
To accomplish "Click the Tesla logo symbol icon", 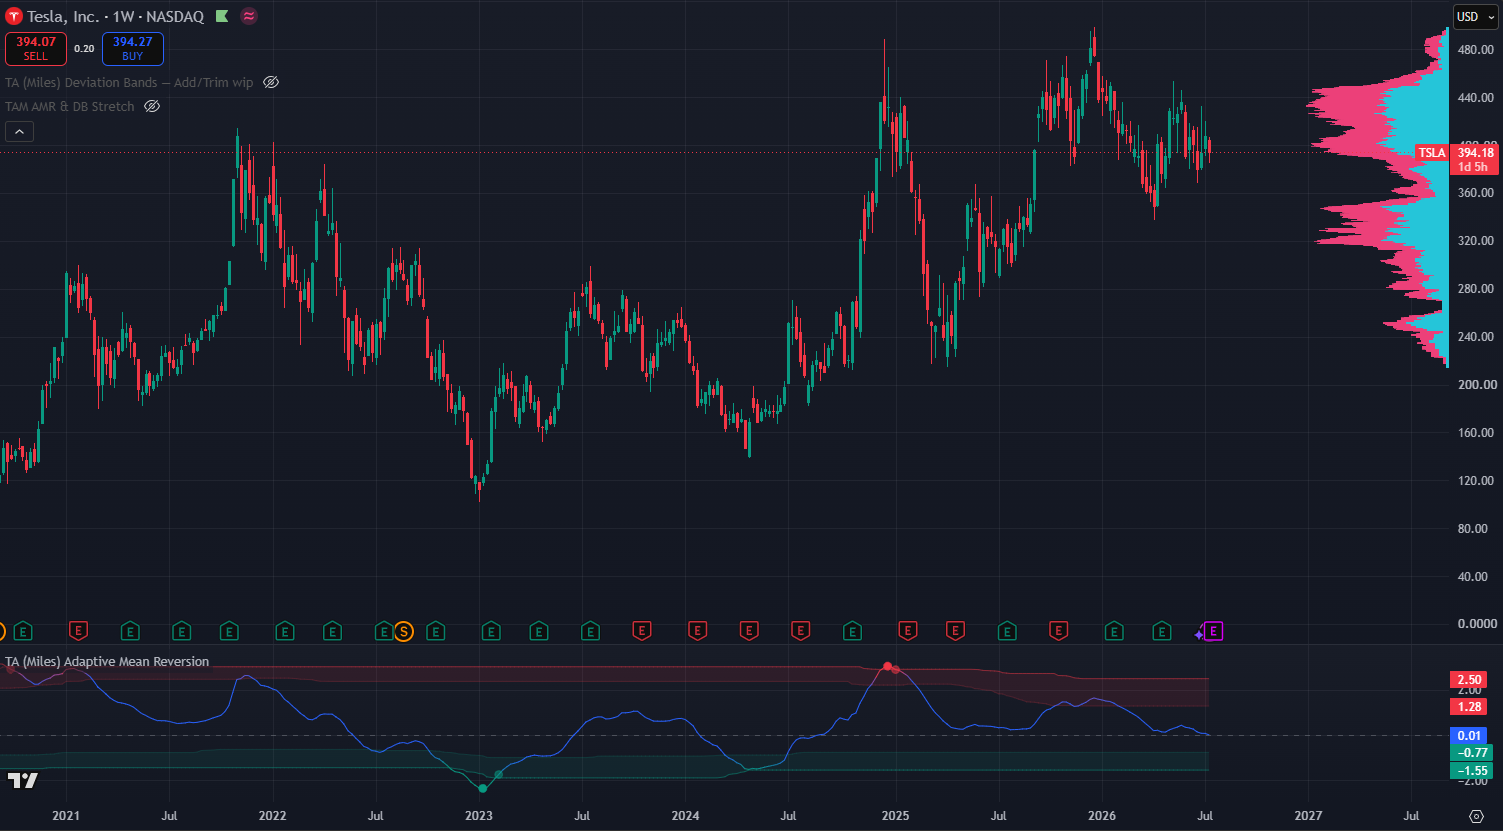I will [x=14, y=16].
